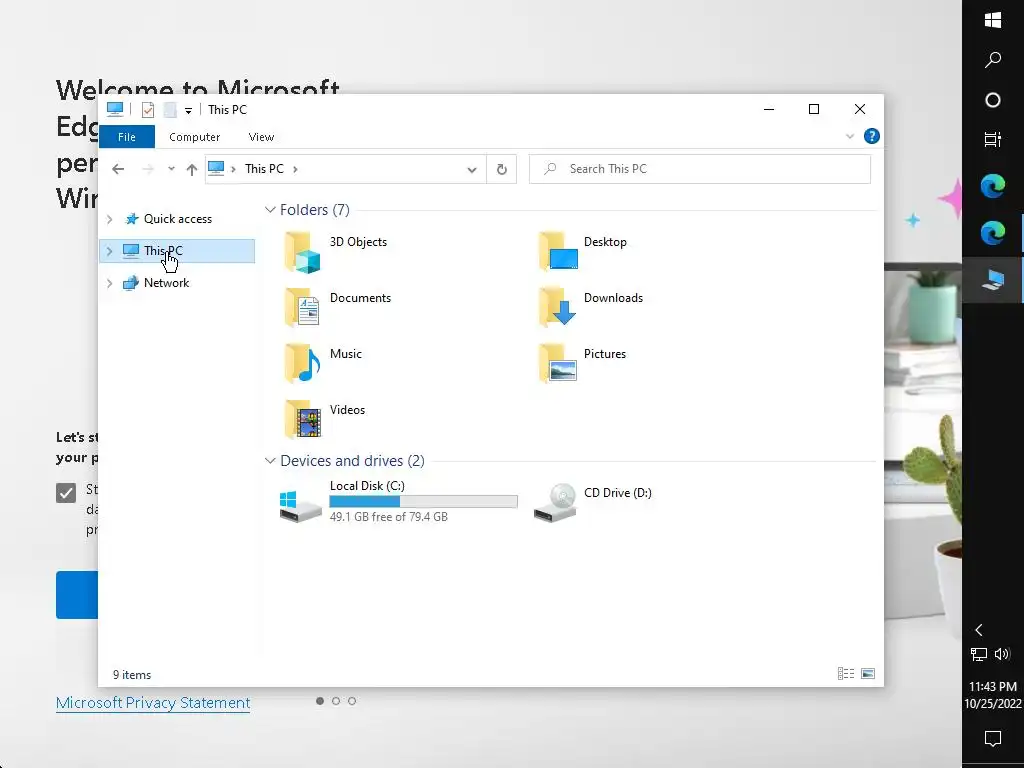Viewport: 1024px width, 768px height.
Task: Click This PC breadcrumb in address bar
Action: [x=264, y=168]
